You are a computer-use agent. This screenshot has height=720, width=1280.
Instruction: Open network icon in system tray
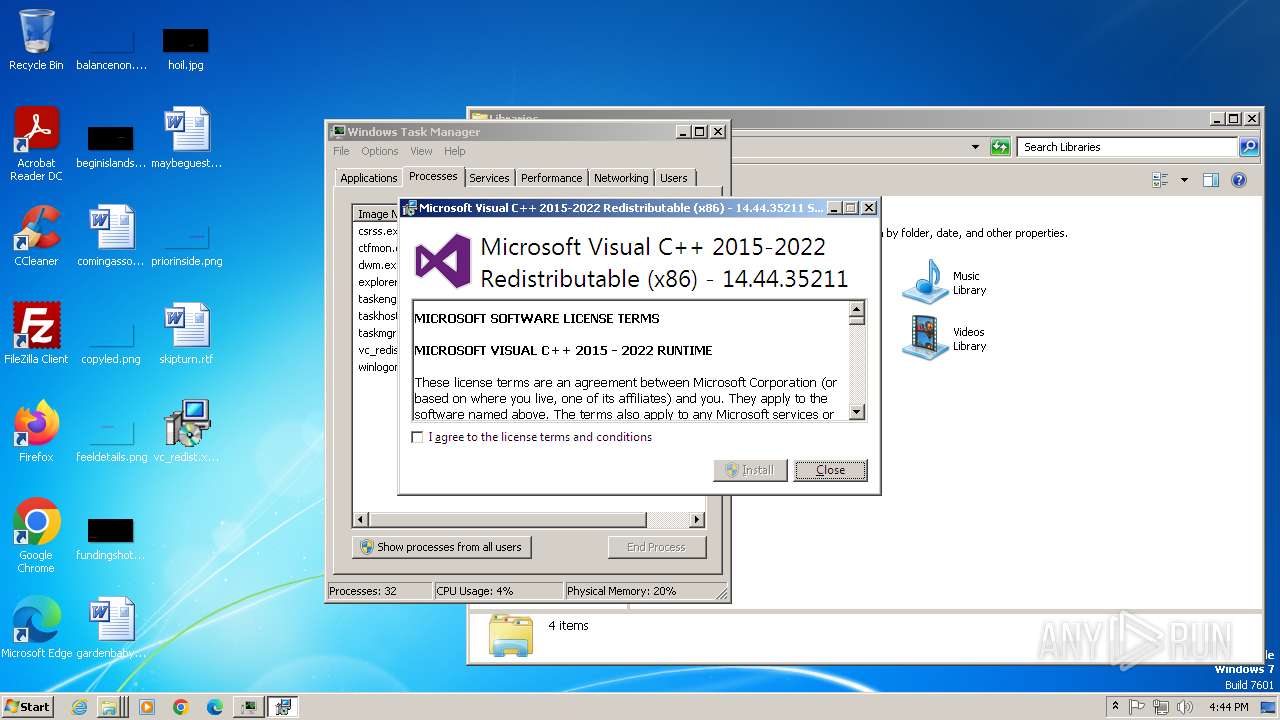[x=1161, y=707]
